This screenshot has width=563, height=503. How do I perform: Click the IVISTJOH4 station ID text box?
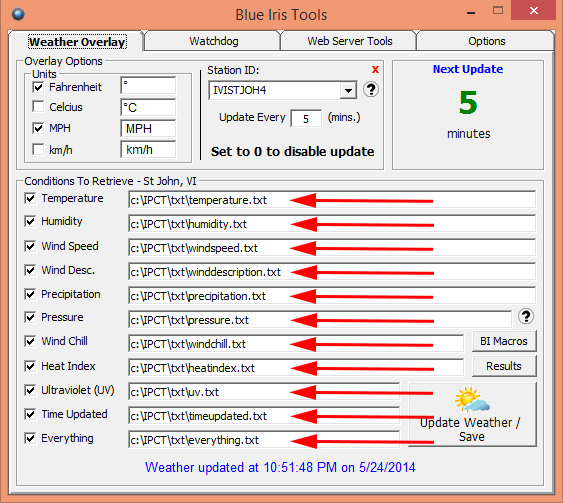pyautogui.click(x=275, y=90)
